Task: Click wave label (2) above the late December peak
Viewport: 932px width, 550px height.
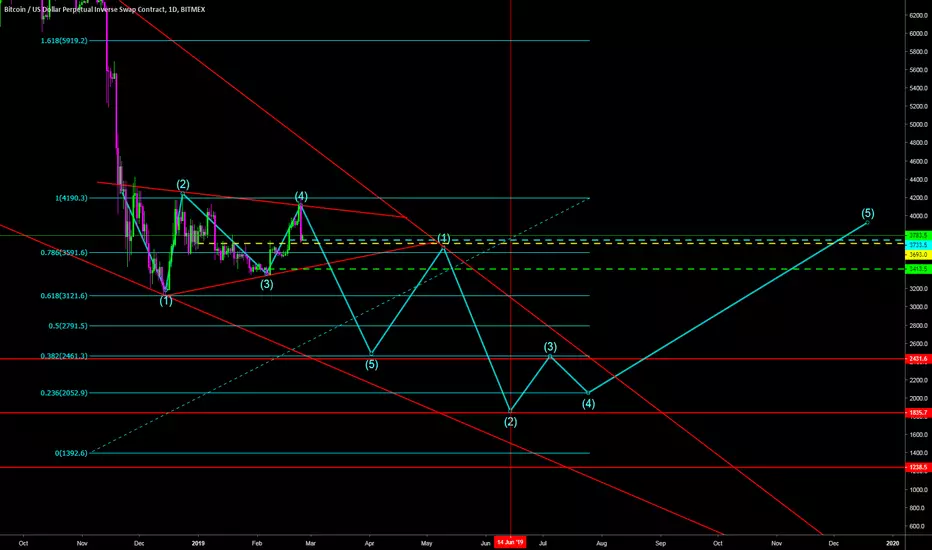Action: 182,184
